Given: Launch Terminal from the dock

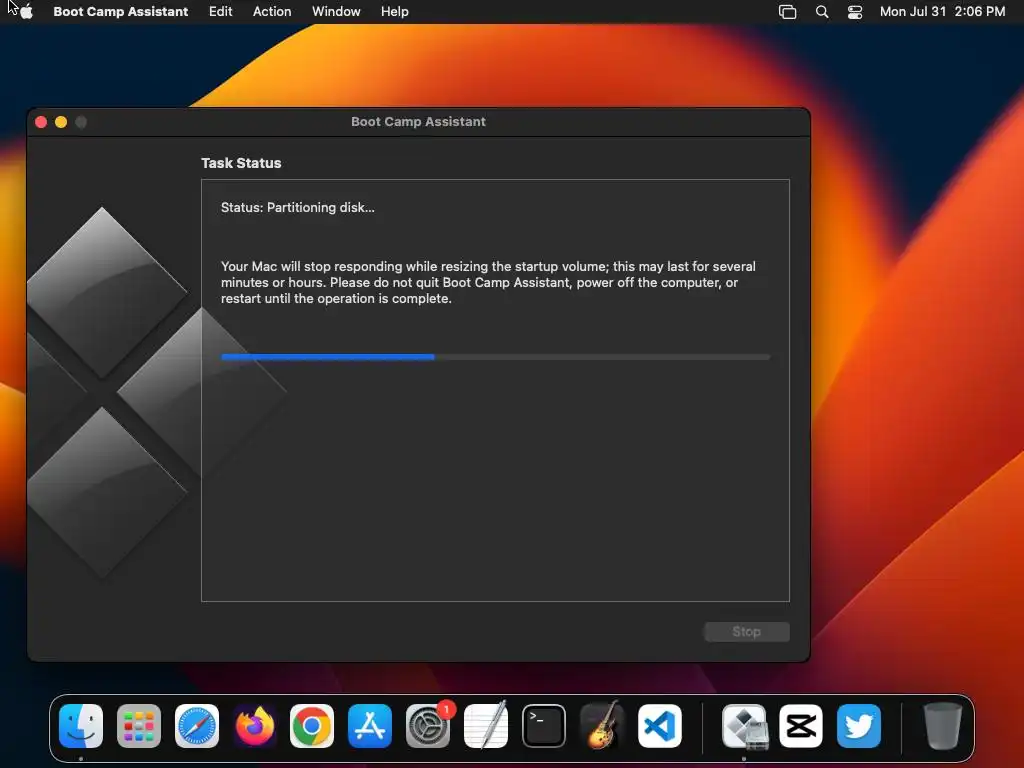Looking at the screenshot, I should click(x=544, y=726).
